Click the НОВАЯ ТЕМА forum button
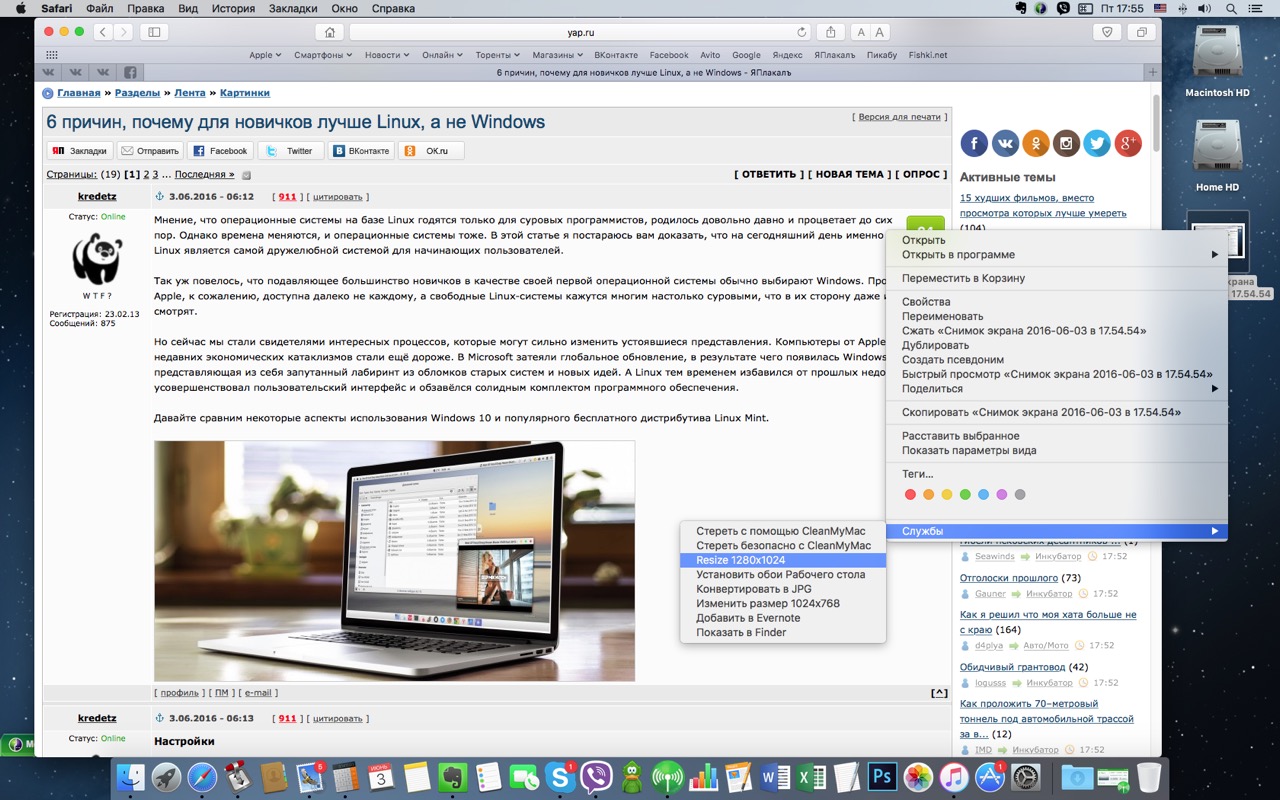Screen dimensions: 1280x800 click(x=849, y=174)
